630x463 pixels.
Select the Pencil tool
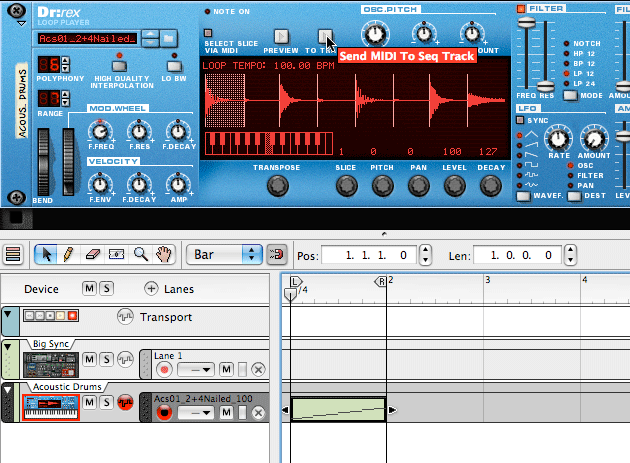68,254
